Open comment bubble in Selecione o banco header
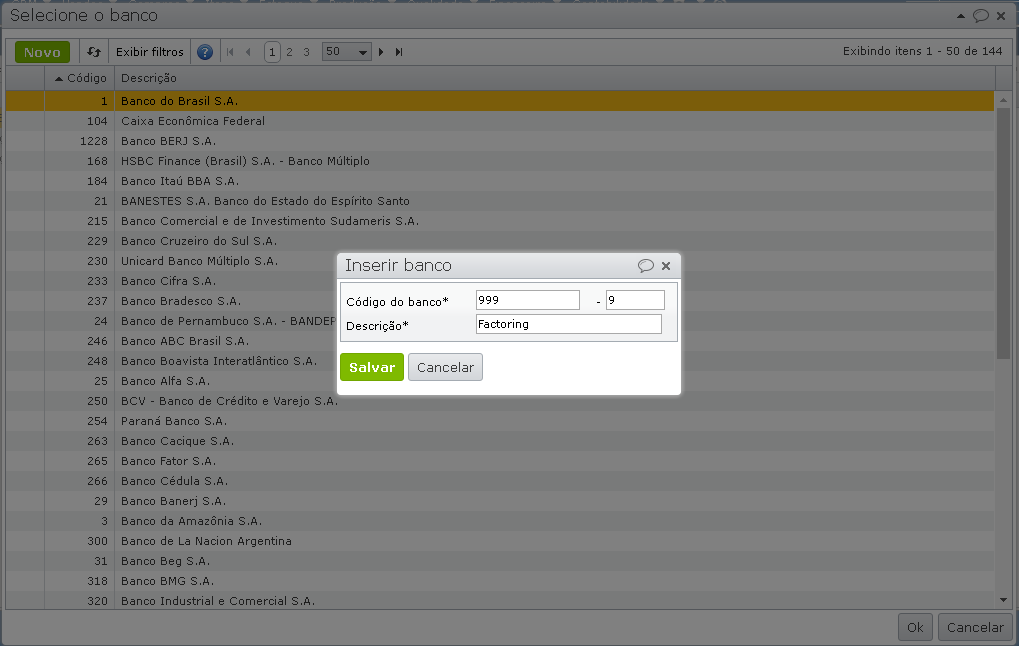The image size is (1019, 646). pyautogui.click(x=981, y=16)
